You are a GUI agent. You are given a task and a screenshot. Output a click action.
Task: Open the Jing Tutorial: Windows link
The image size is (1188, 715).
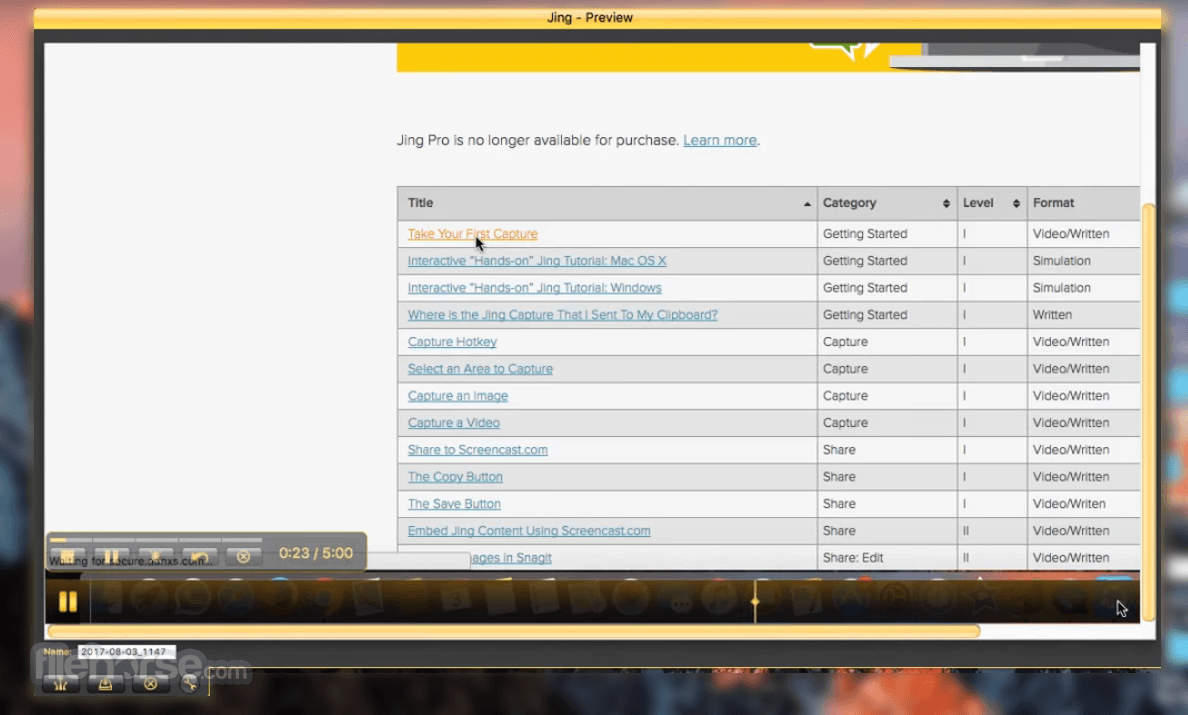point(534,288)
